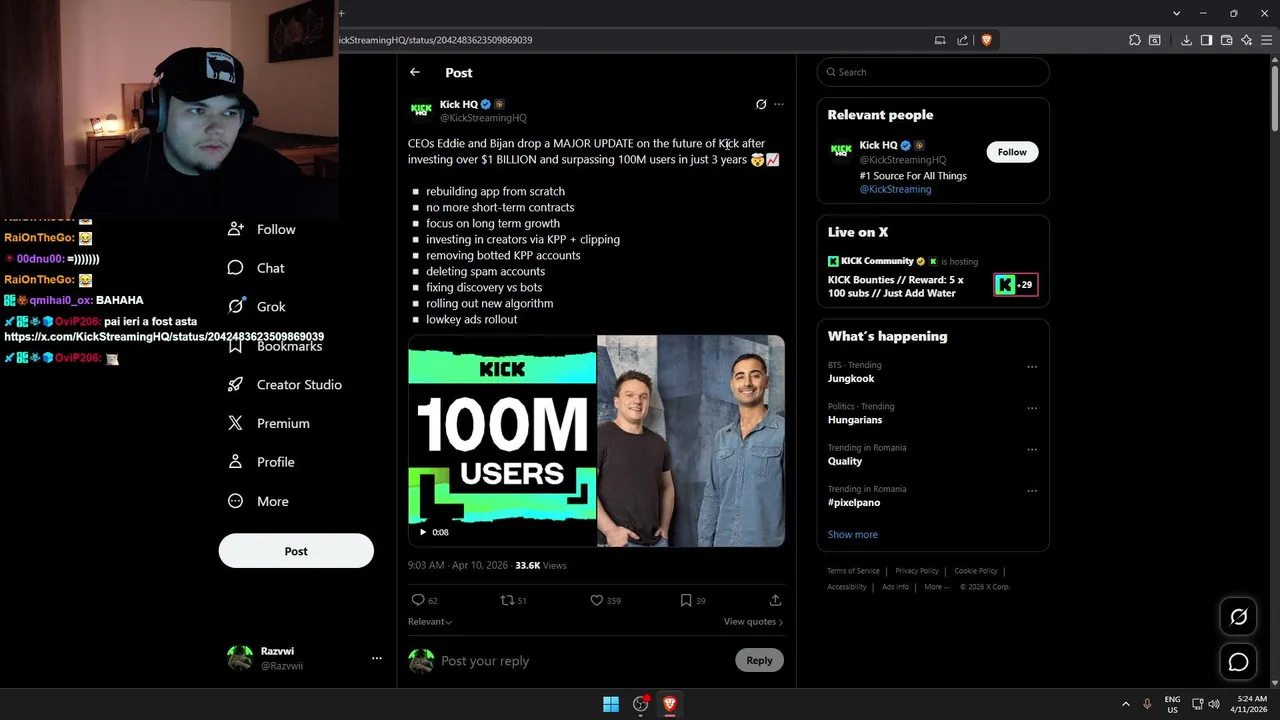
Task: Open floating Grok button
Action: [x=1238, y=617]
